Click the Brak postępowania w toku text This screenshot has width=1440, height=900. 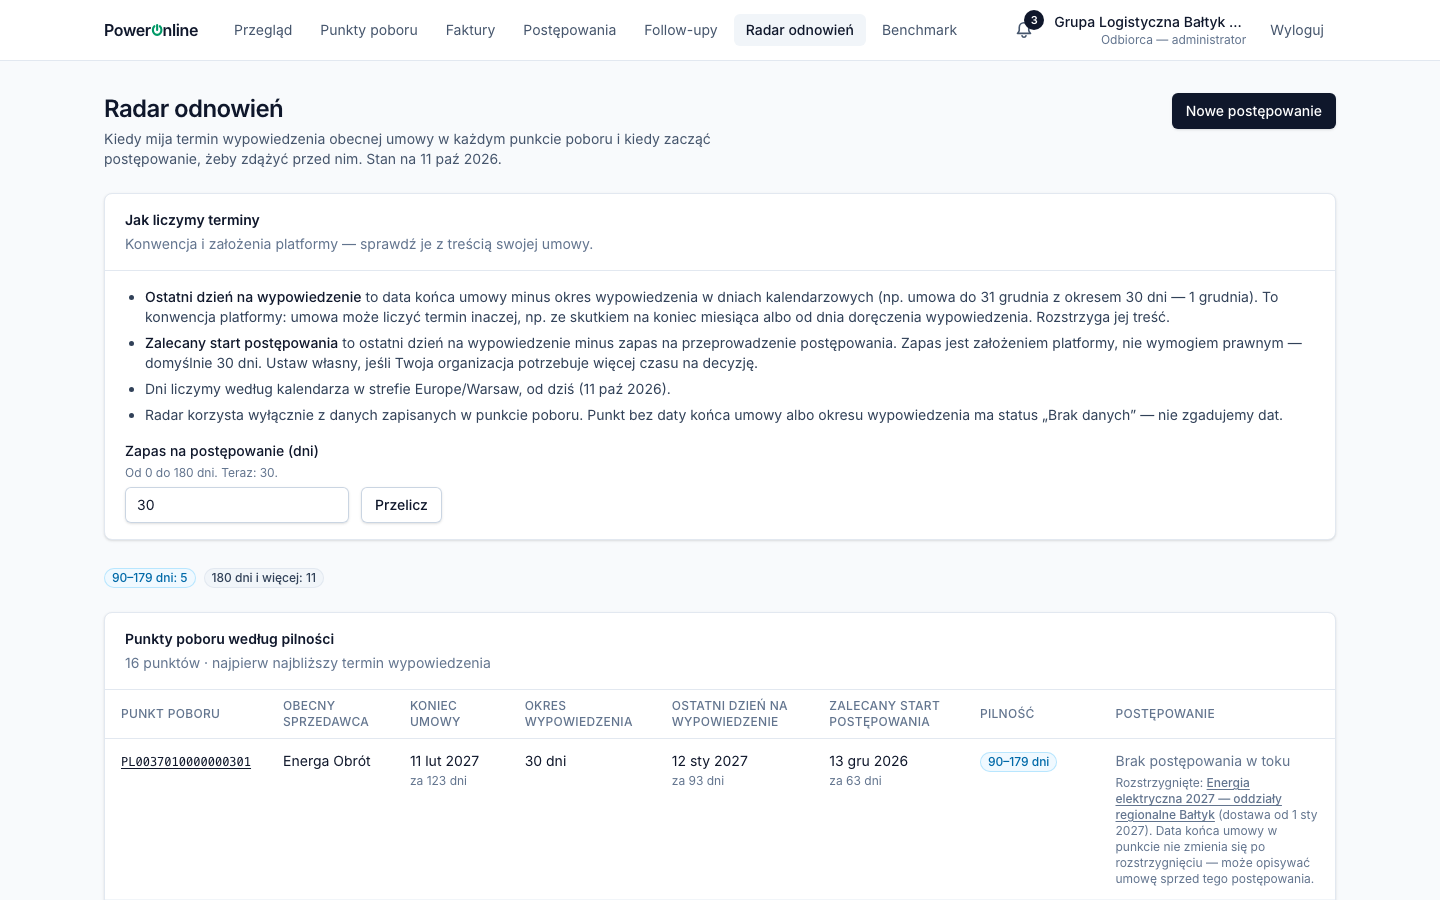1202,761
